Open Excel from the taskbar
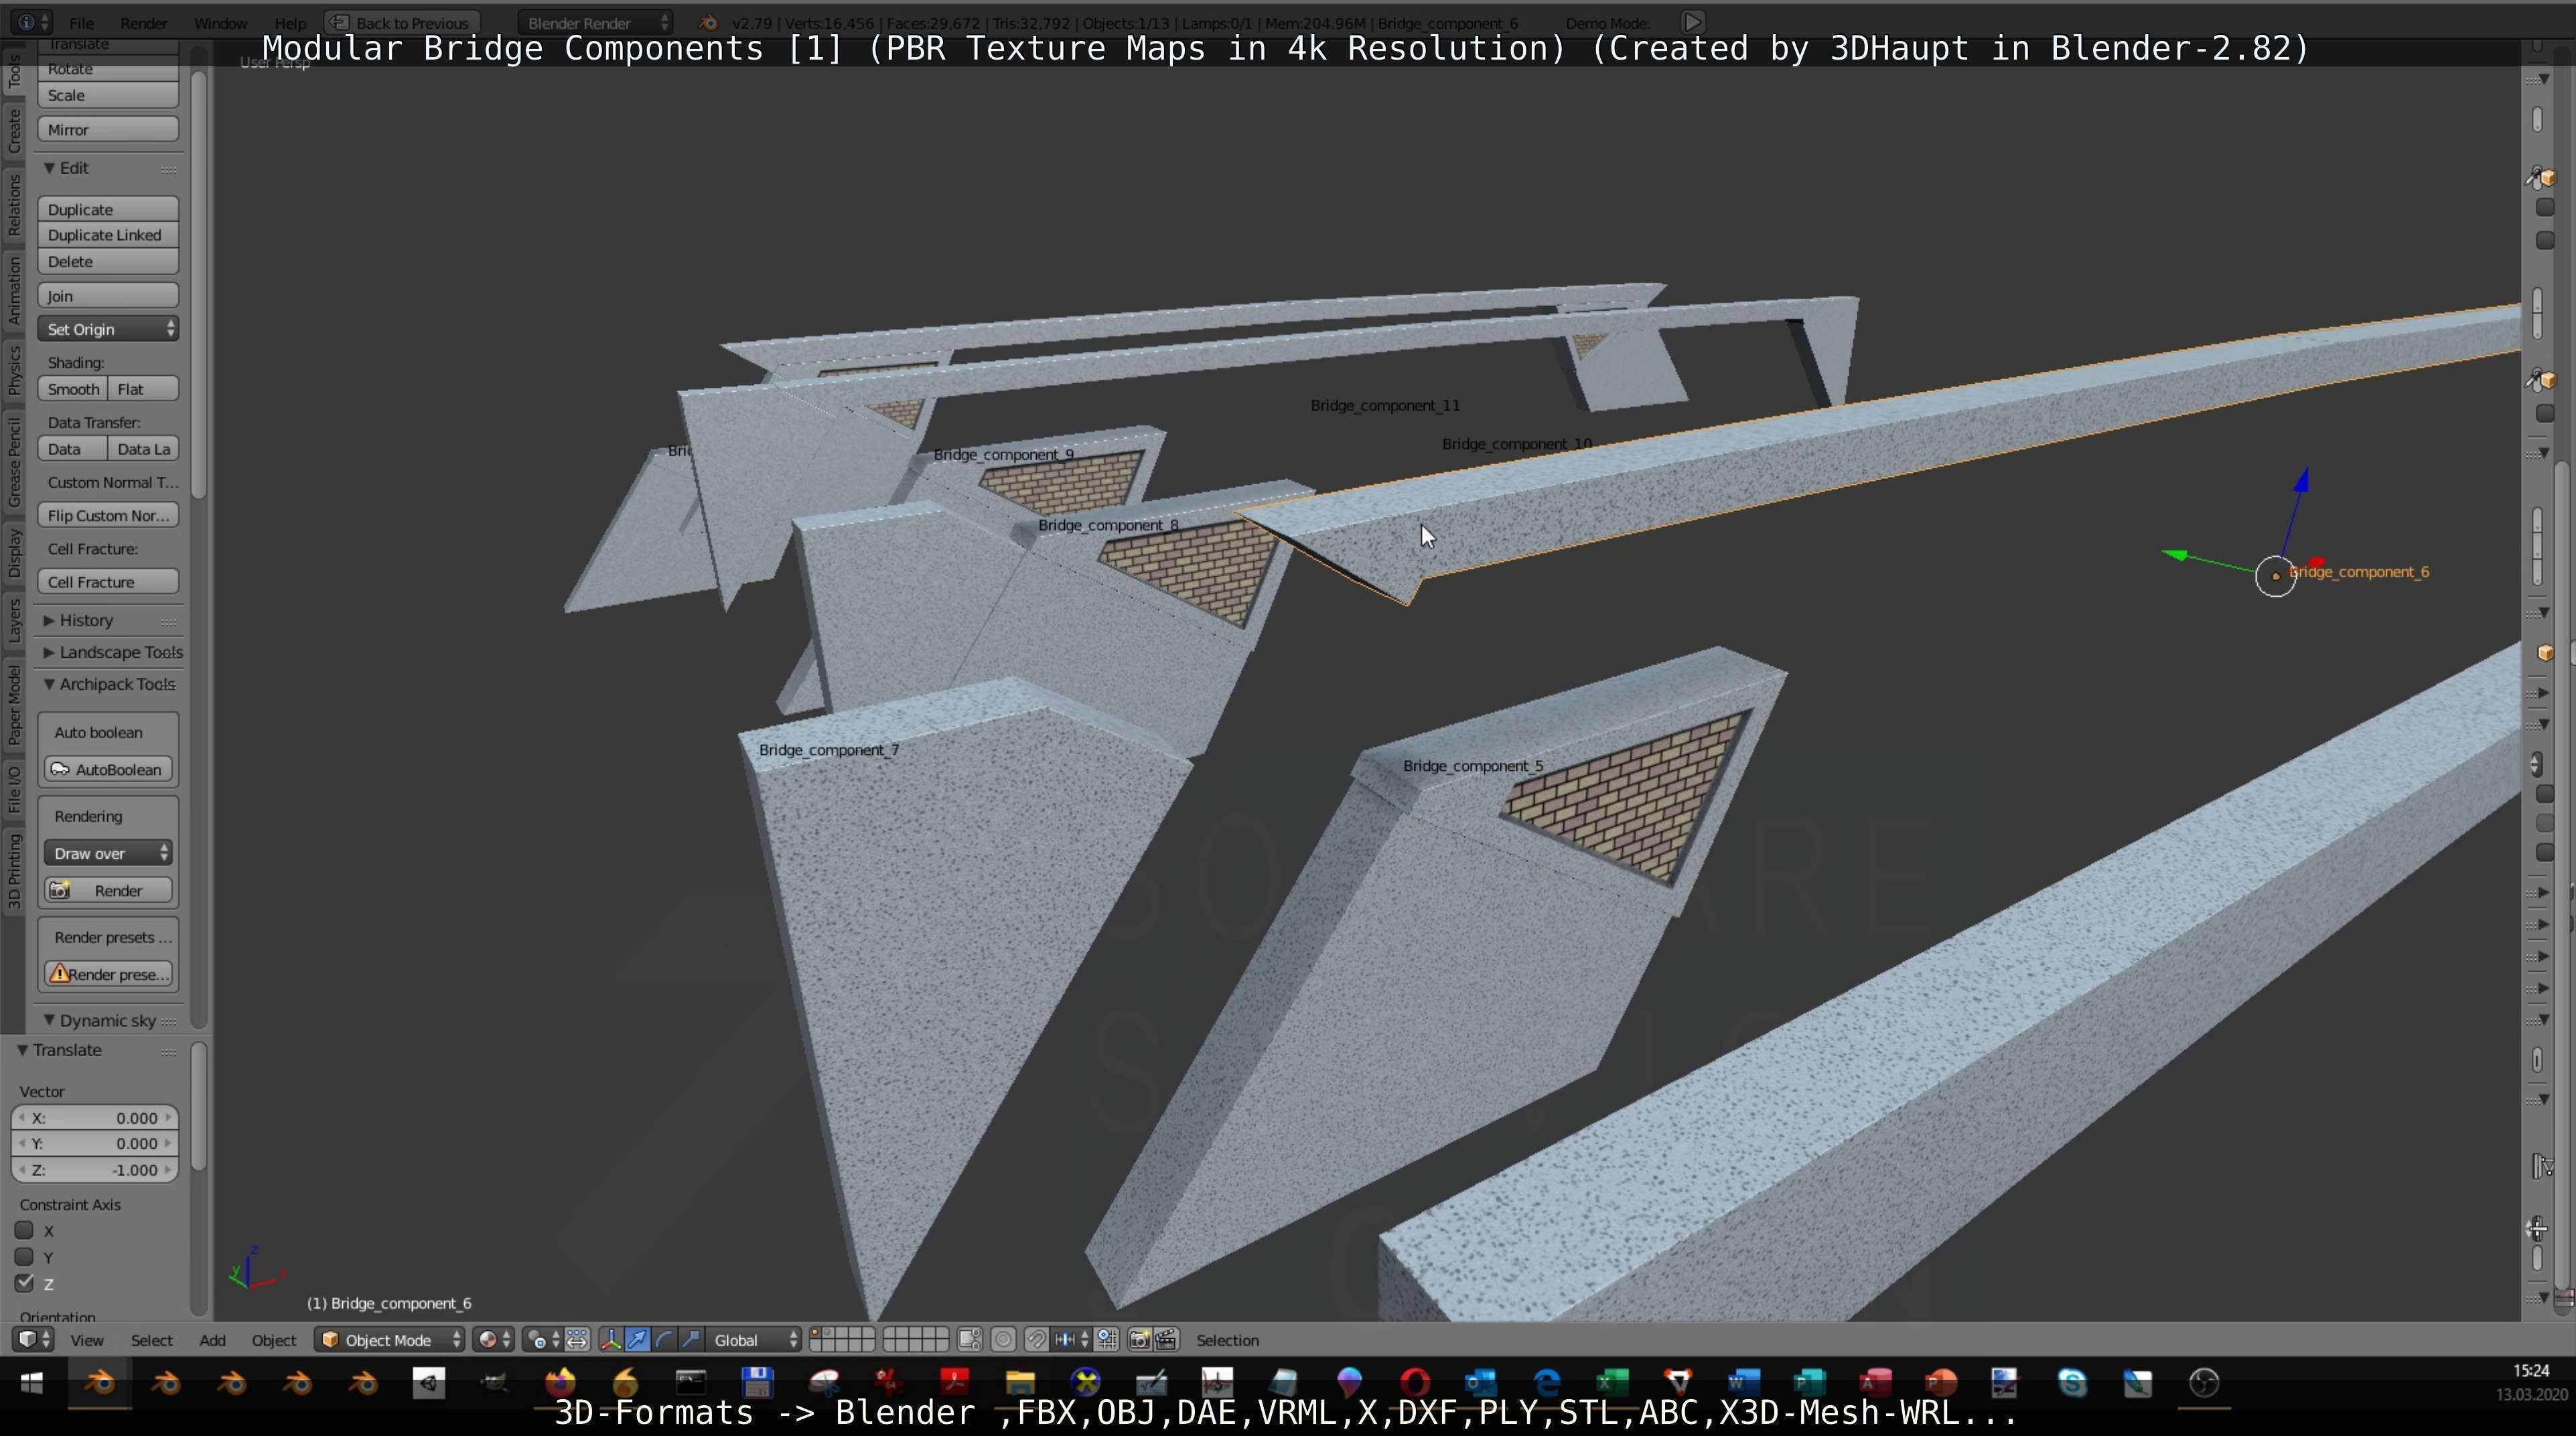The image size is (2576, 1436). click(1612, 1383)
